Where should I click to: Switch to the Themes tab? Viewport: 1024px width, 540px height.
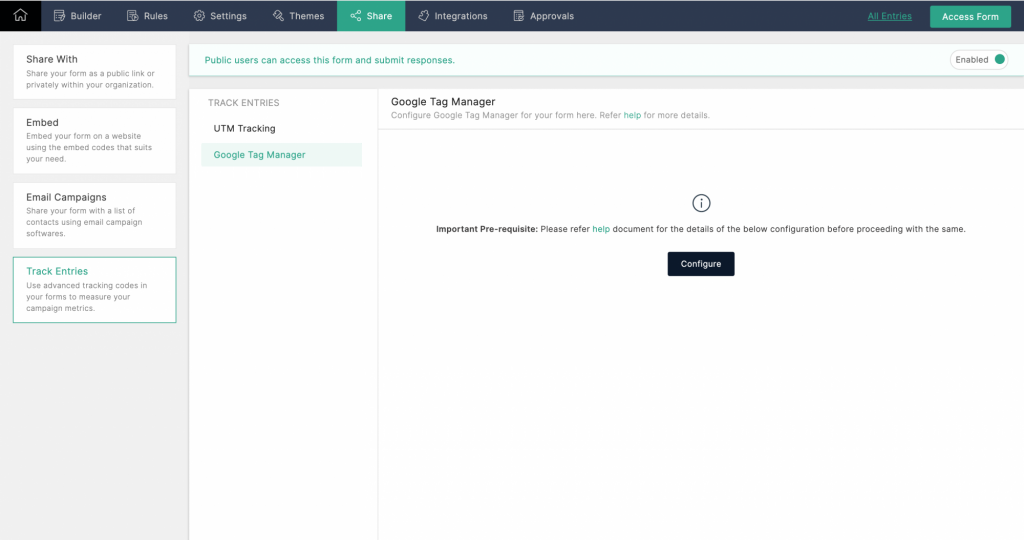click(x=298, y=16)
